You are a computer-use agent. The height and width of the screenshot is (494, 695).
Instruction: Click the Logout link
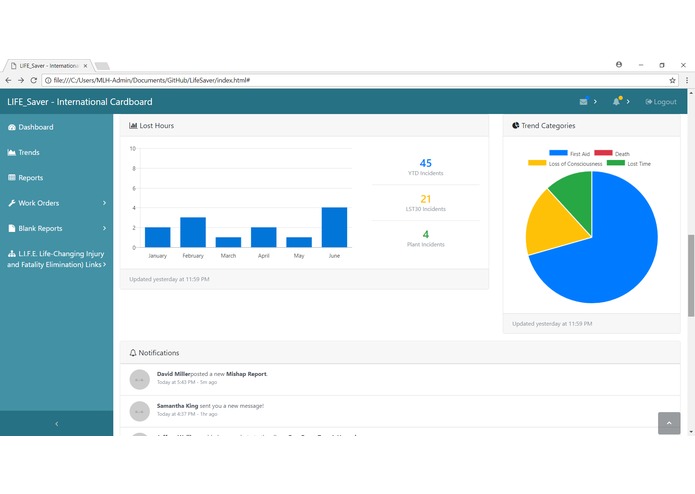point(661,102)
